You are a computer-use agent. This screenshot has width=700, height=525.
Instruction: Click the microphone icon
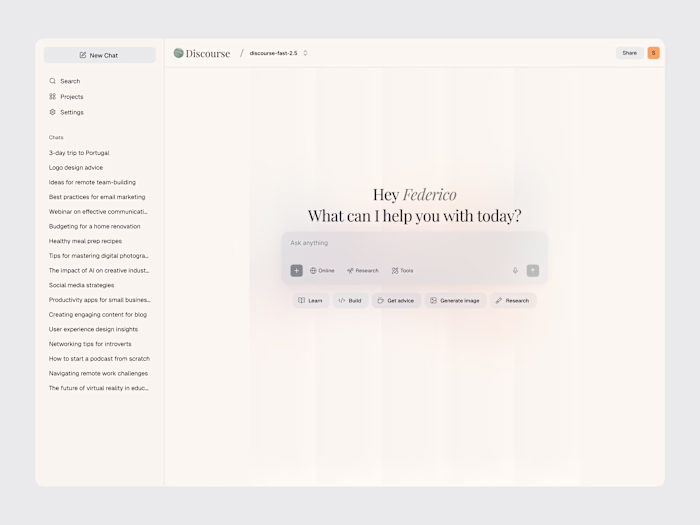tap(515, 271)
